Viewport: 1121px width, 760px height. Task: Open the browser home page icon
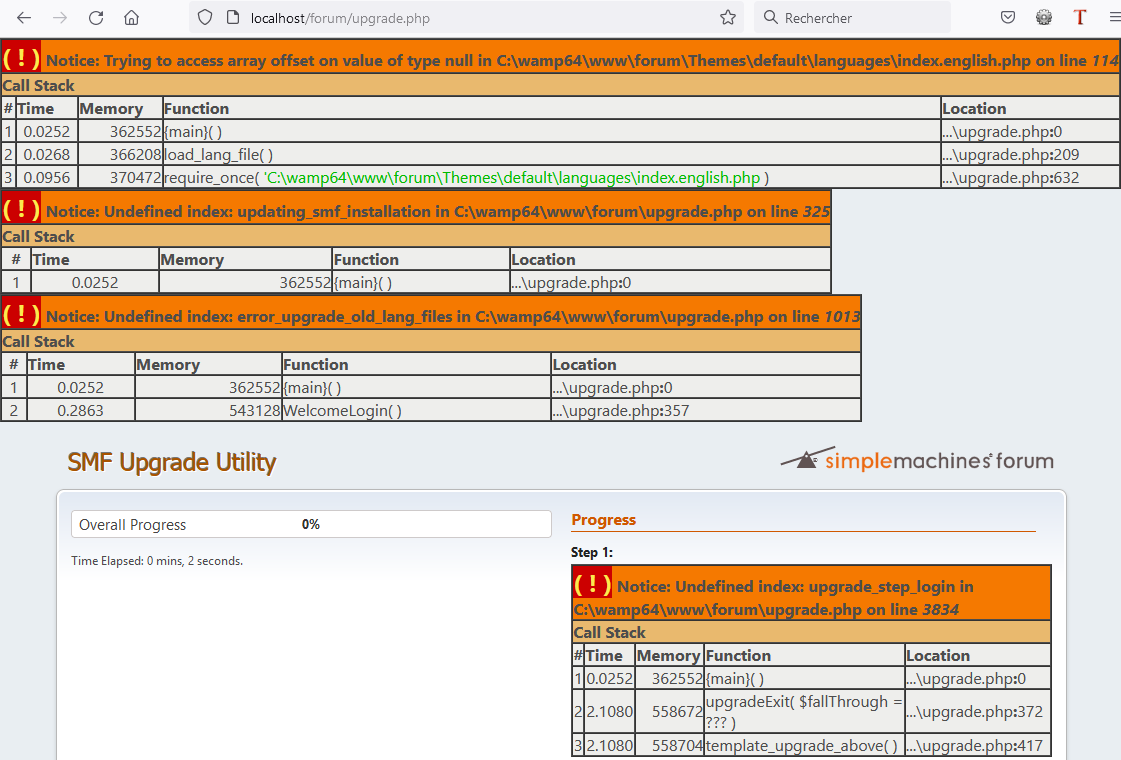(x=132, y=18)
